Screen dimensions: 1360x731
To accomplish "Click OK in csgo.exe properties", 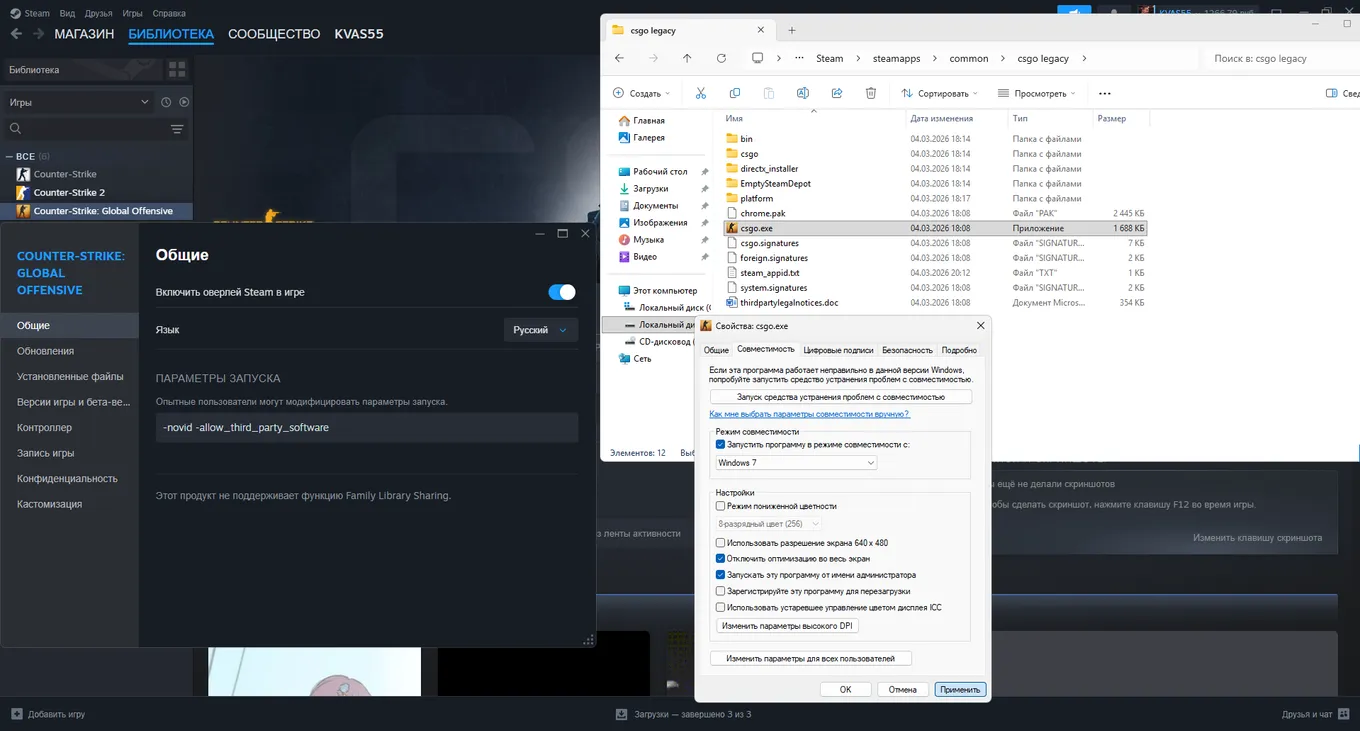I will [x=846, y=689].
